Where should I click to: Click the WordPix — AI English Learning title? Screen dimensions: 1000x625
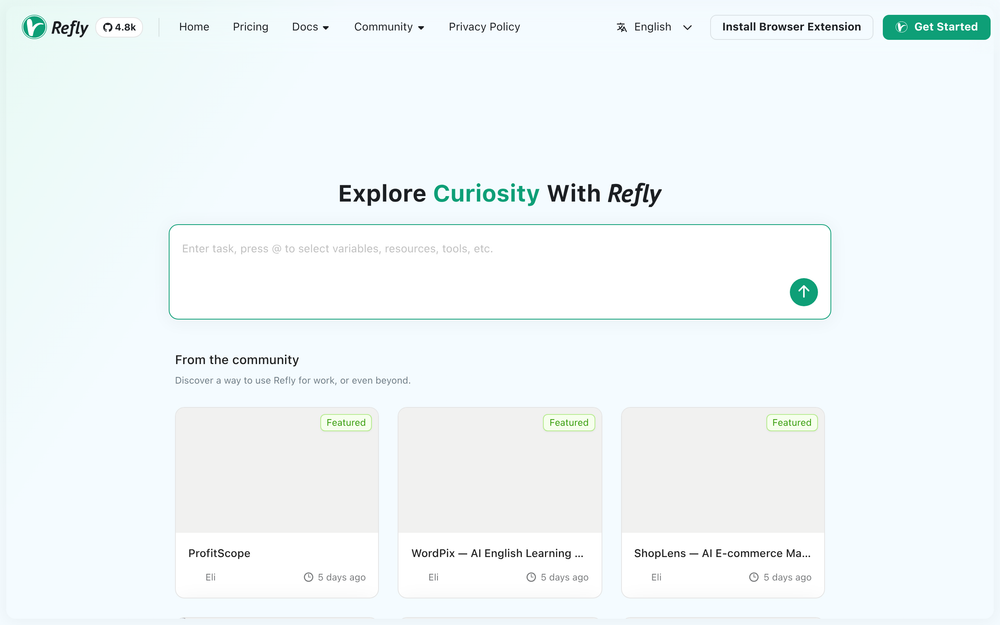tap(497, 553)
